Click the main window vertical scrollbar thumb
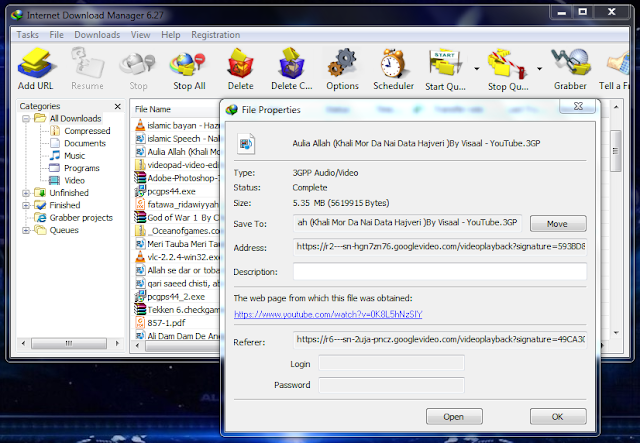 pyautogui.click(x=616, y=151)
